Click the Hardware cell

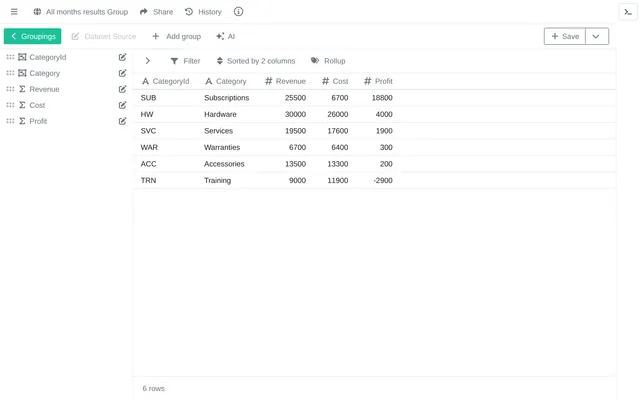click(x=220, y=114)
